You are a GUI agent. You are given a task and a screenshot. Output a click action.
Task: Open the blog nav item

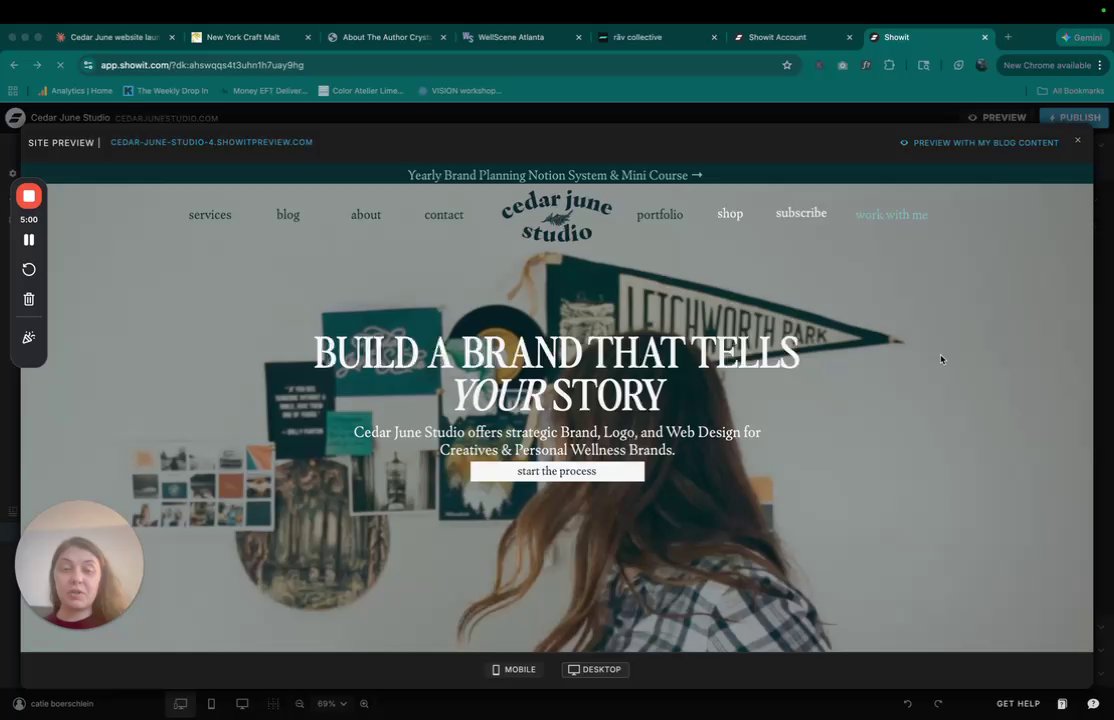(x=288, y=215)
